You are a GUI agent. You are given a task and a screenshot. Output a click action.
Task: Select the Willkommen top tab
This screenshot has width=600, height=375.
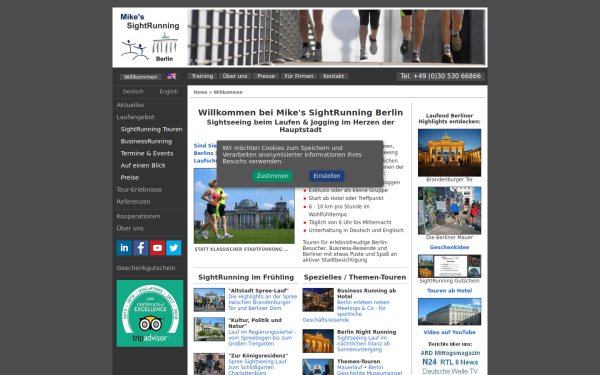pos(140,77)
